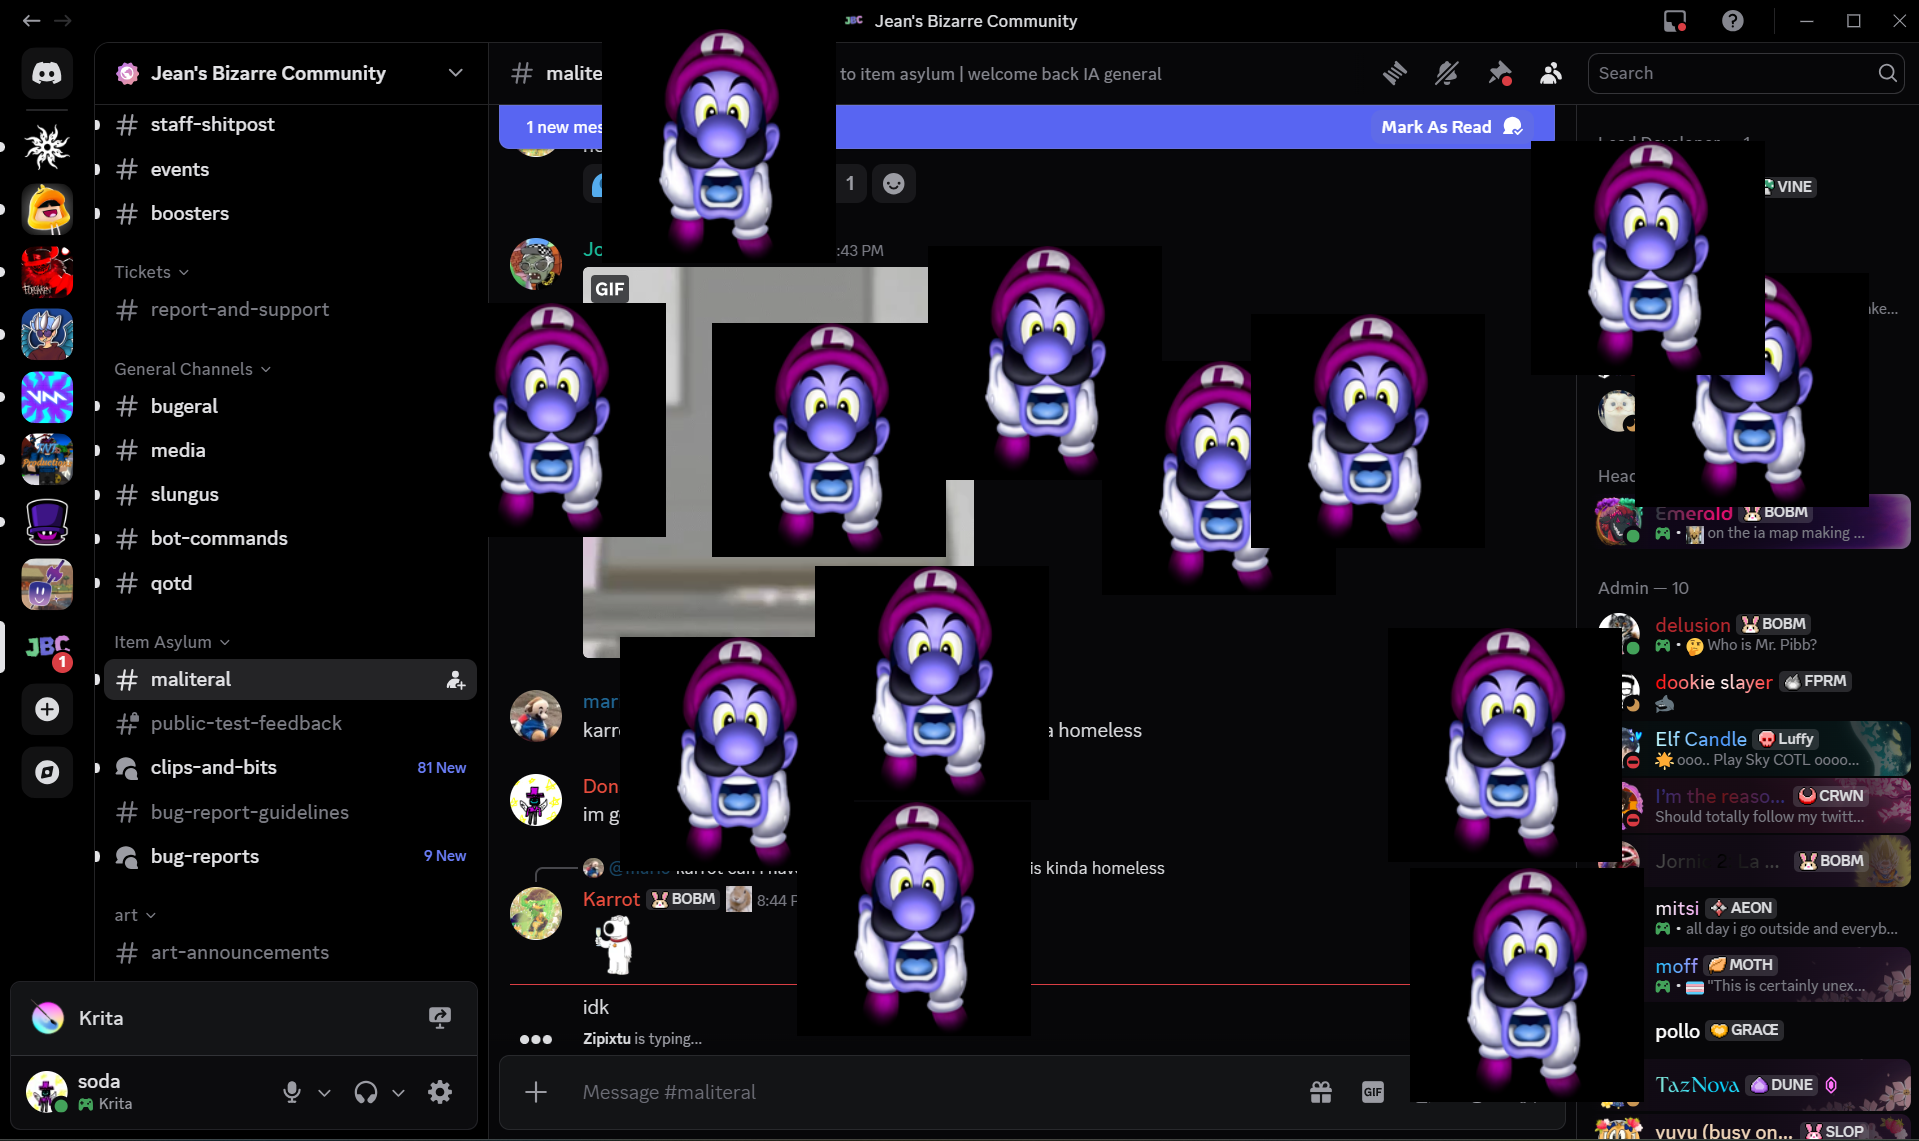Viewport: 1919px width, 1141px height.
Task: Open the Threads icon in channel header
Action: (1395, 73)
